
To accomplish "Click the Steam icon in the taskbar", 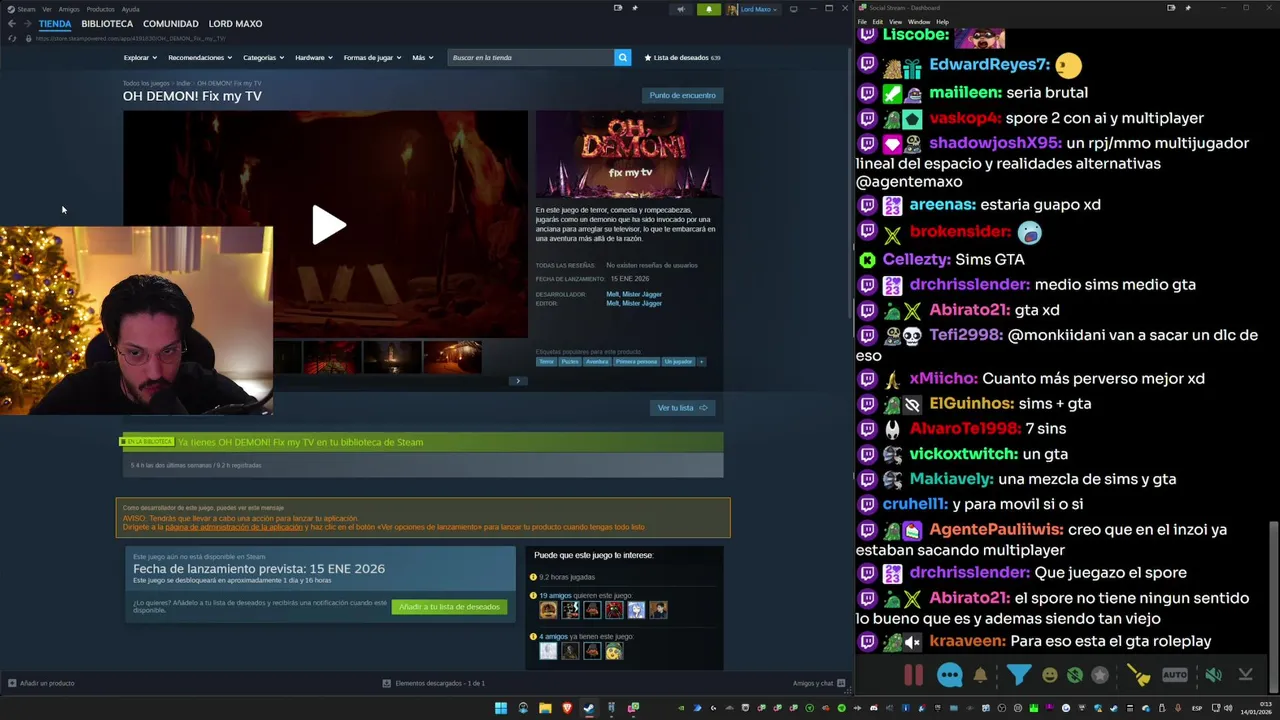I will click(x=589, y=708).
